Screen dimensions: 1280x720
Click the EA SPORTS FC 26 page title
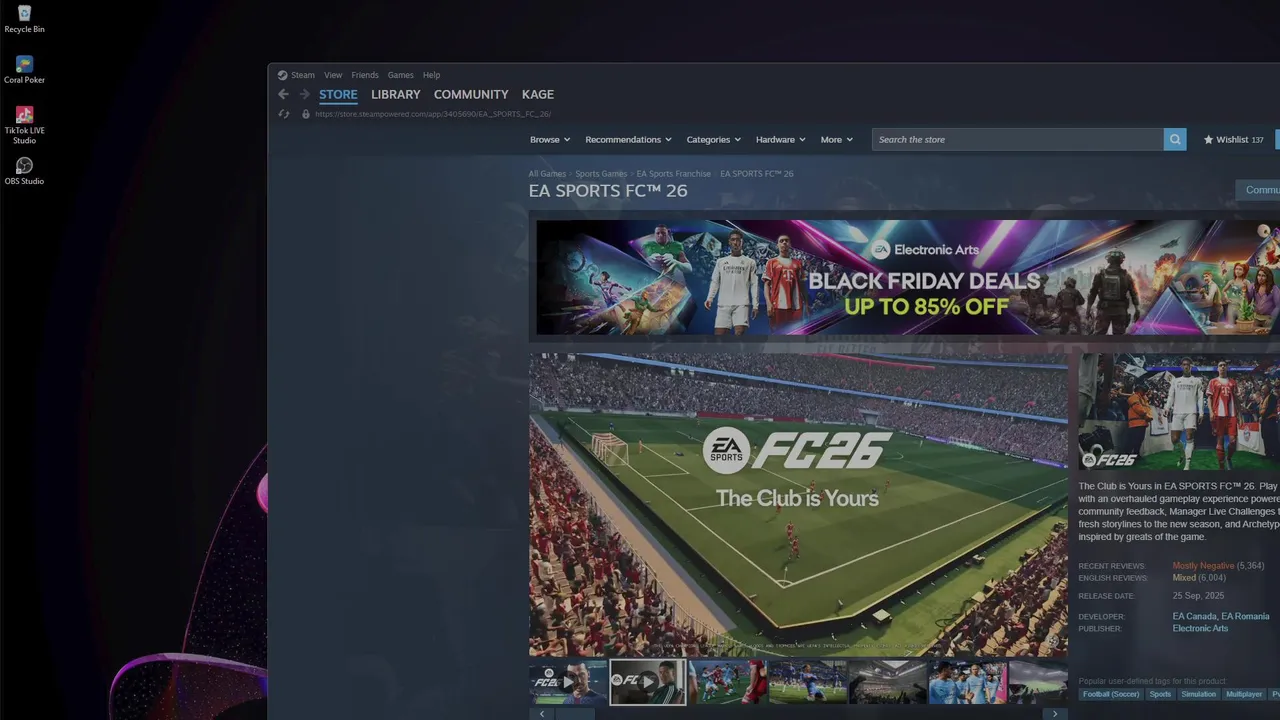(x=608, y=191)
